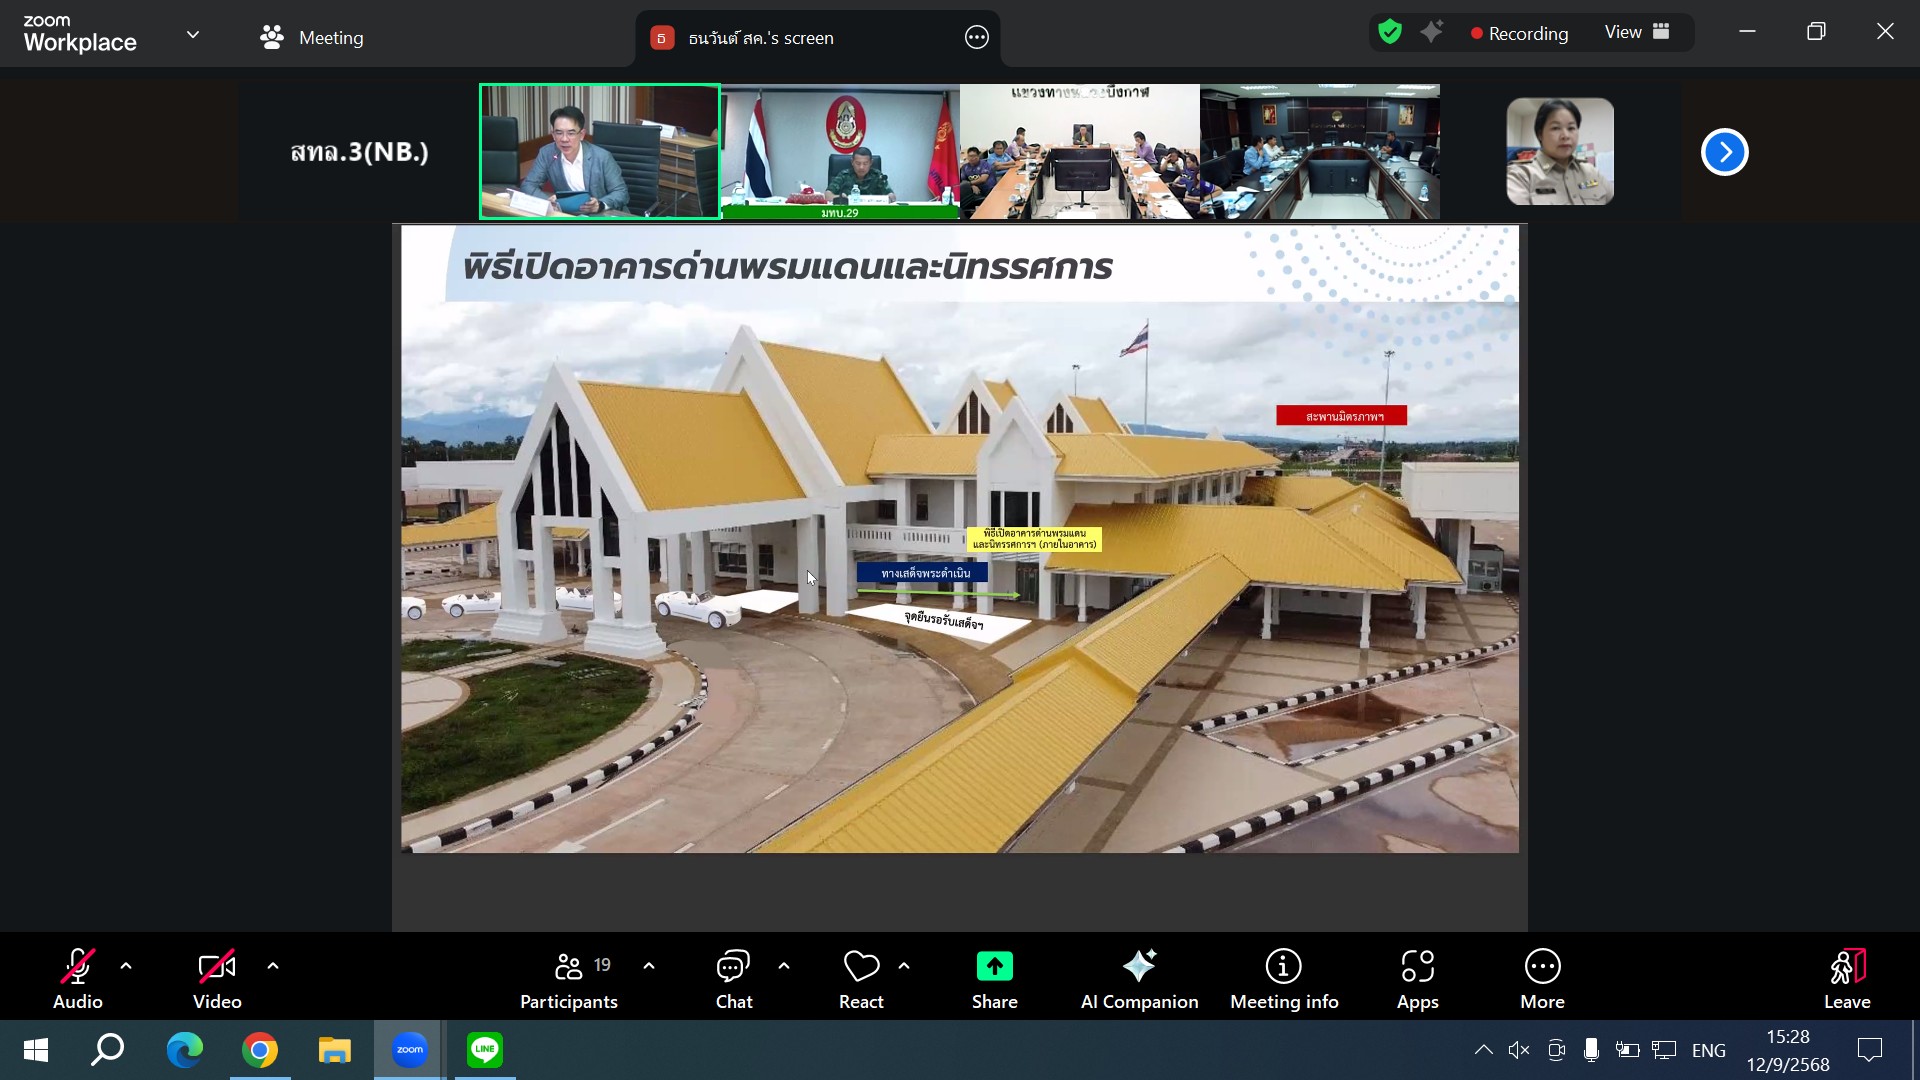1920x1080 pixels.
Task: Expand video settings arrow
Action: tap(273, 966)
